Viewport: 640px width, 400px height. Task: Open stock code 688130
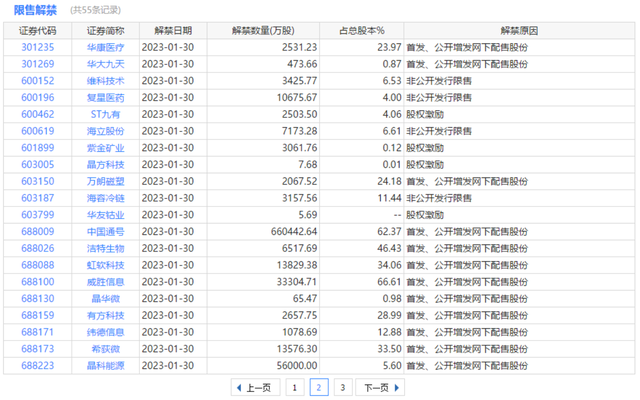(38, 298)
